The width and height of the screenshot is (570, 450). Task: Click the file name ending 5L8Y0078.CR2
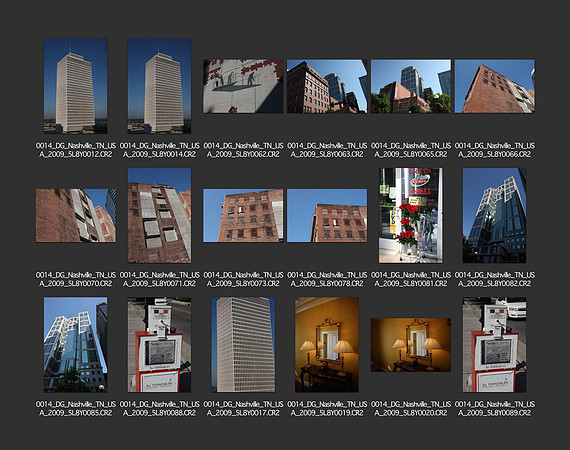coord(327,279)
